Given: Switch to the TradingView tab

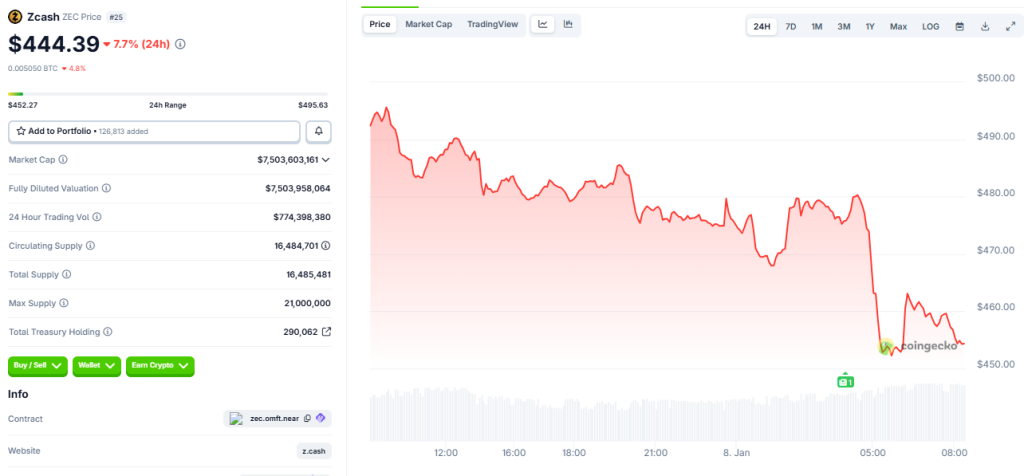Looking at the screenshot, I should pos(492,24).
